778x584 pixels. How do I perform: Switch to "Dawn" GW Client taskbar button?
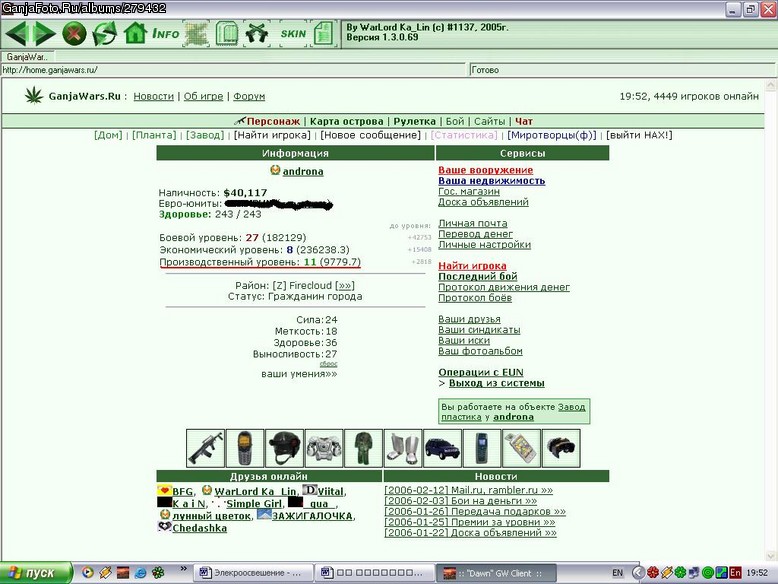tap(496, 573)
